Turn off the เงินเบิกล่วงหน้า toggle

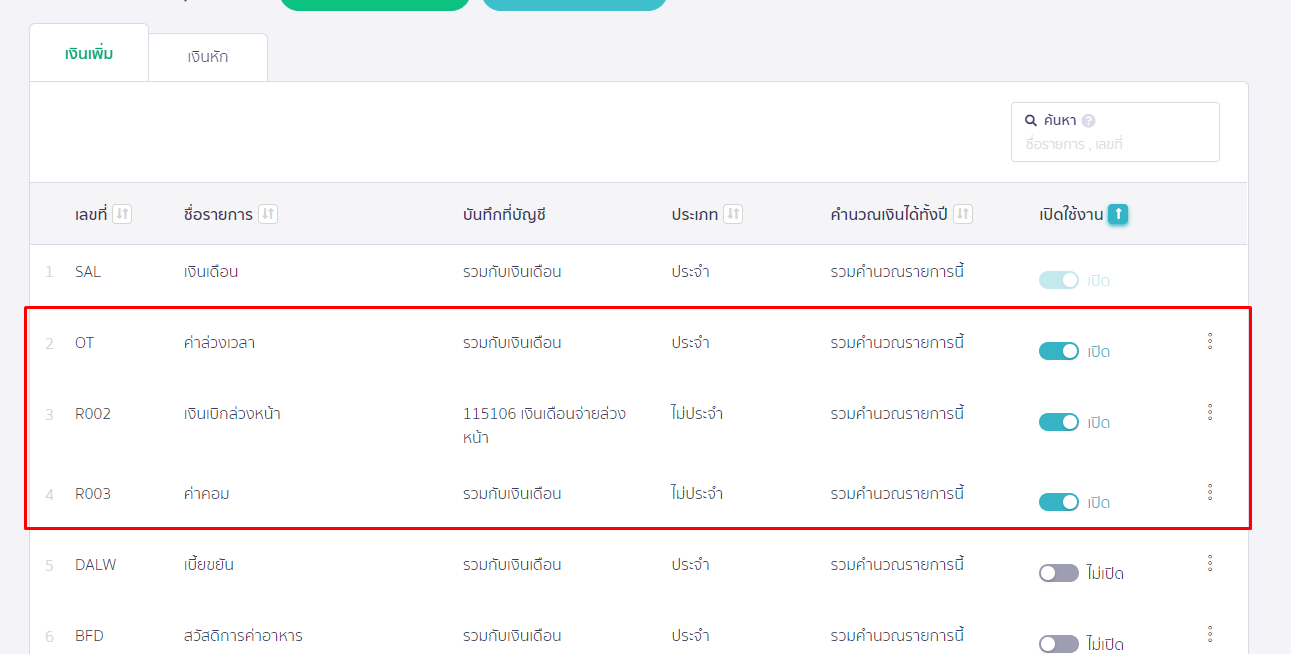[1058, 421]
